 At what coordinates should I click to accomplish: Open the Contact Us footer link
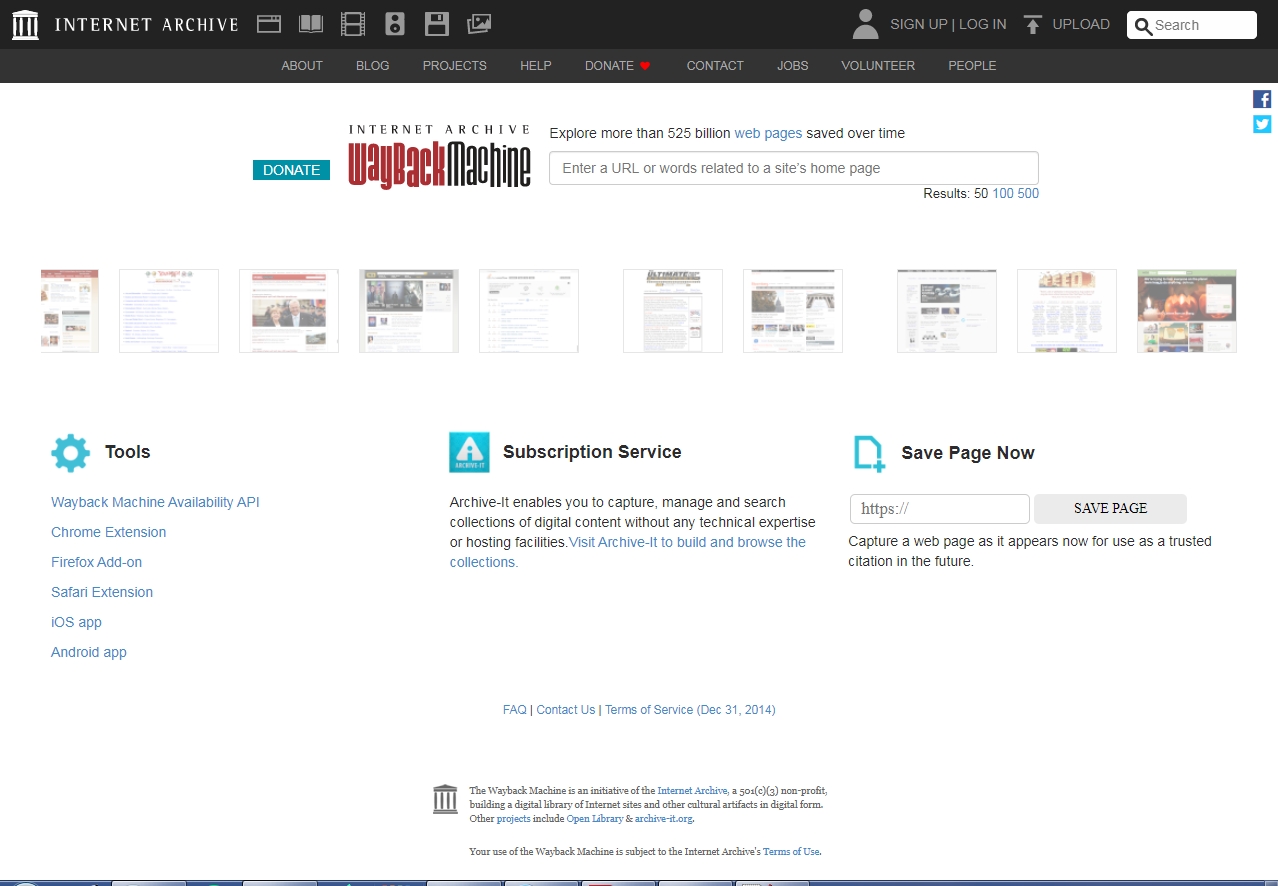click(566, 710)
